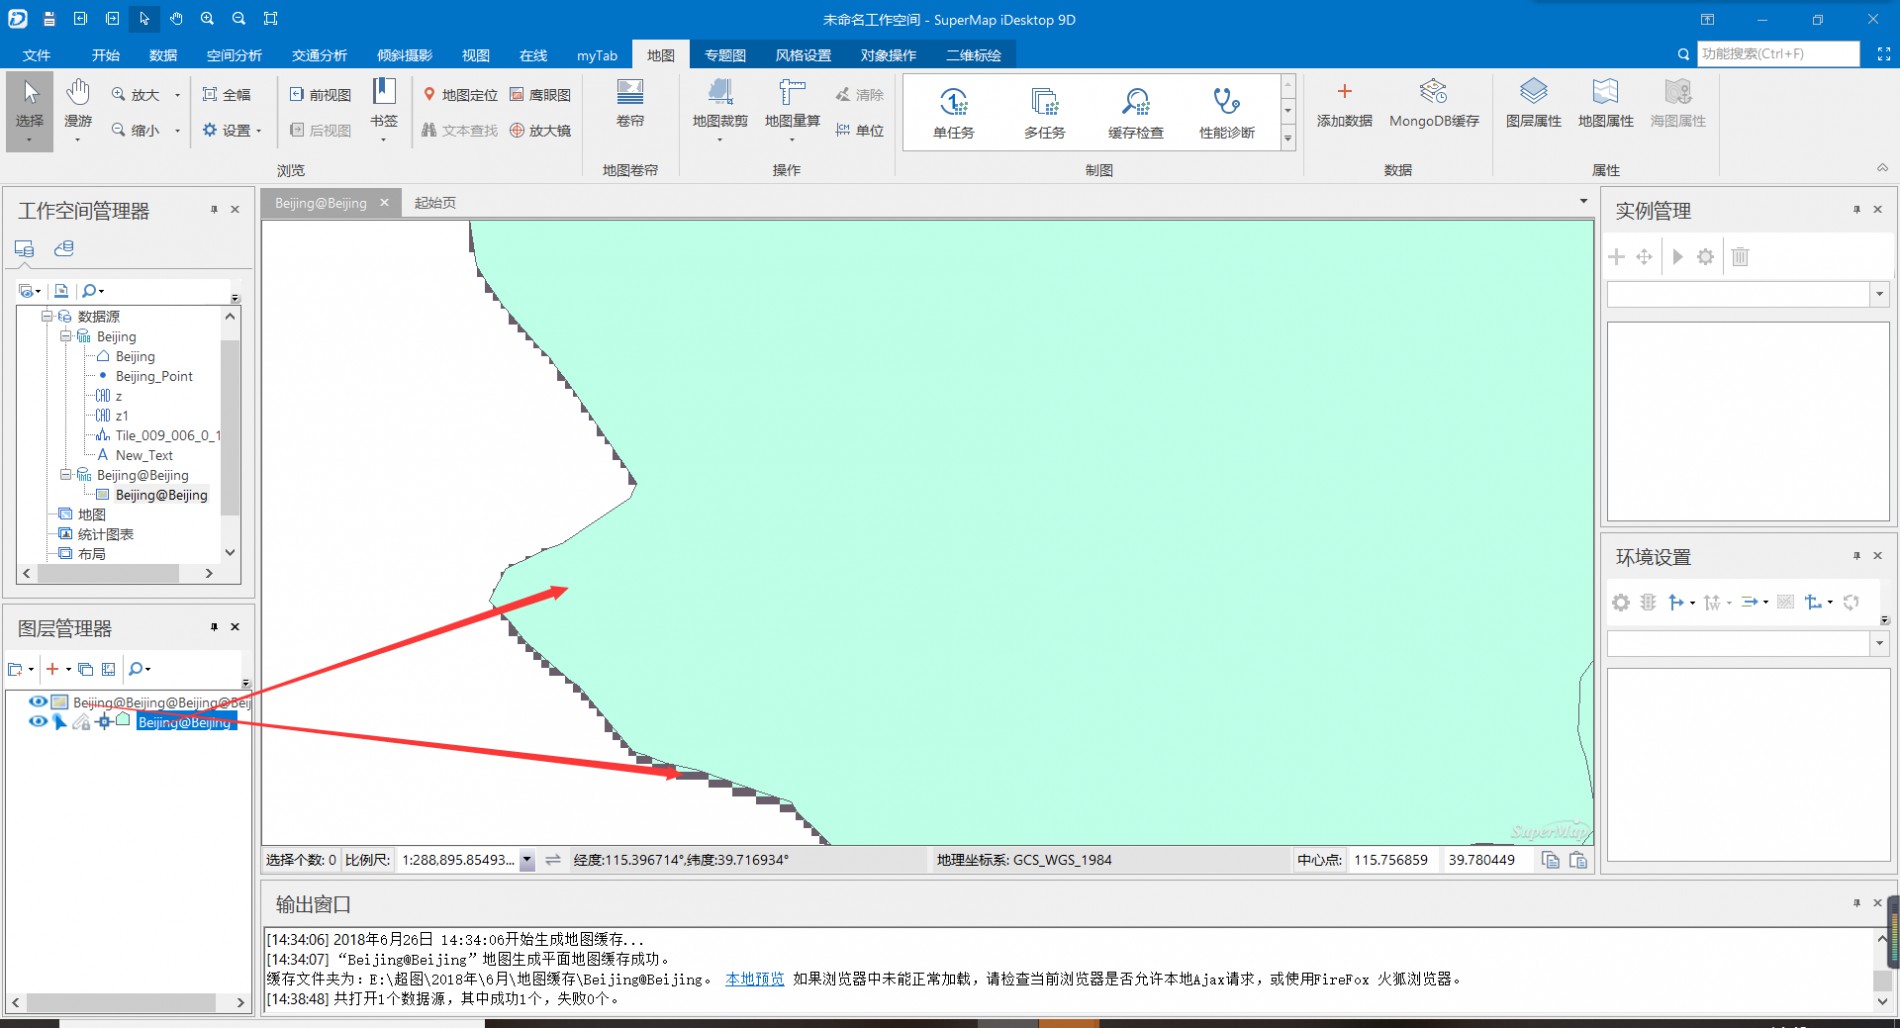Toggle visibility of selected Beijing@Beijing layer
The width and height of the screenshot is (1900, 1028).
tap(37, 722)
